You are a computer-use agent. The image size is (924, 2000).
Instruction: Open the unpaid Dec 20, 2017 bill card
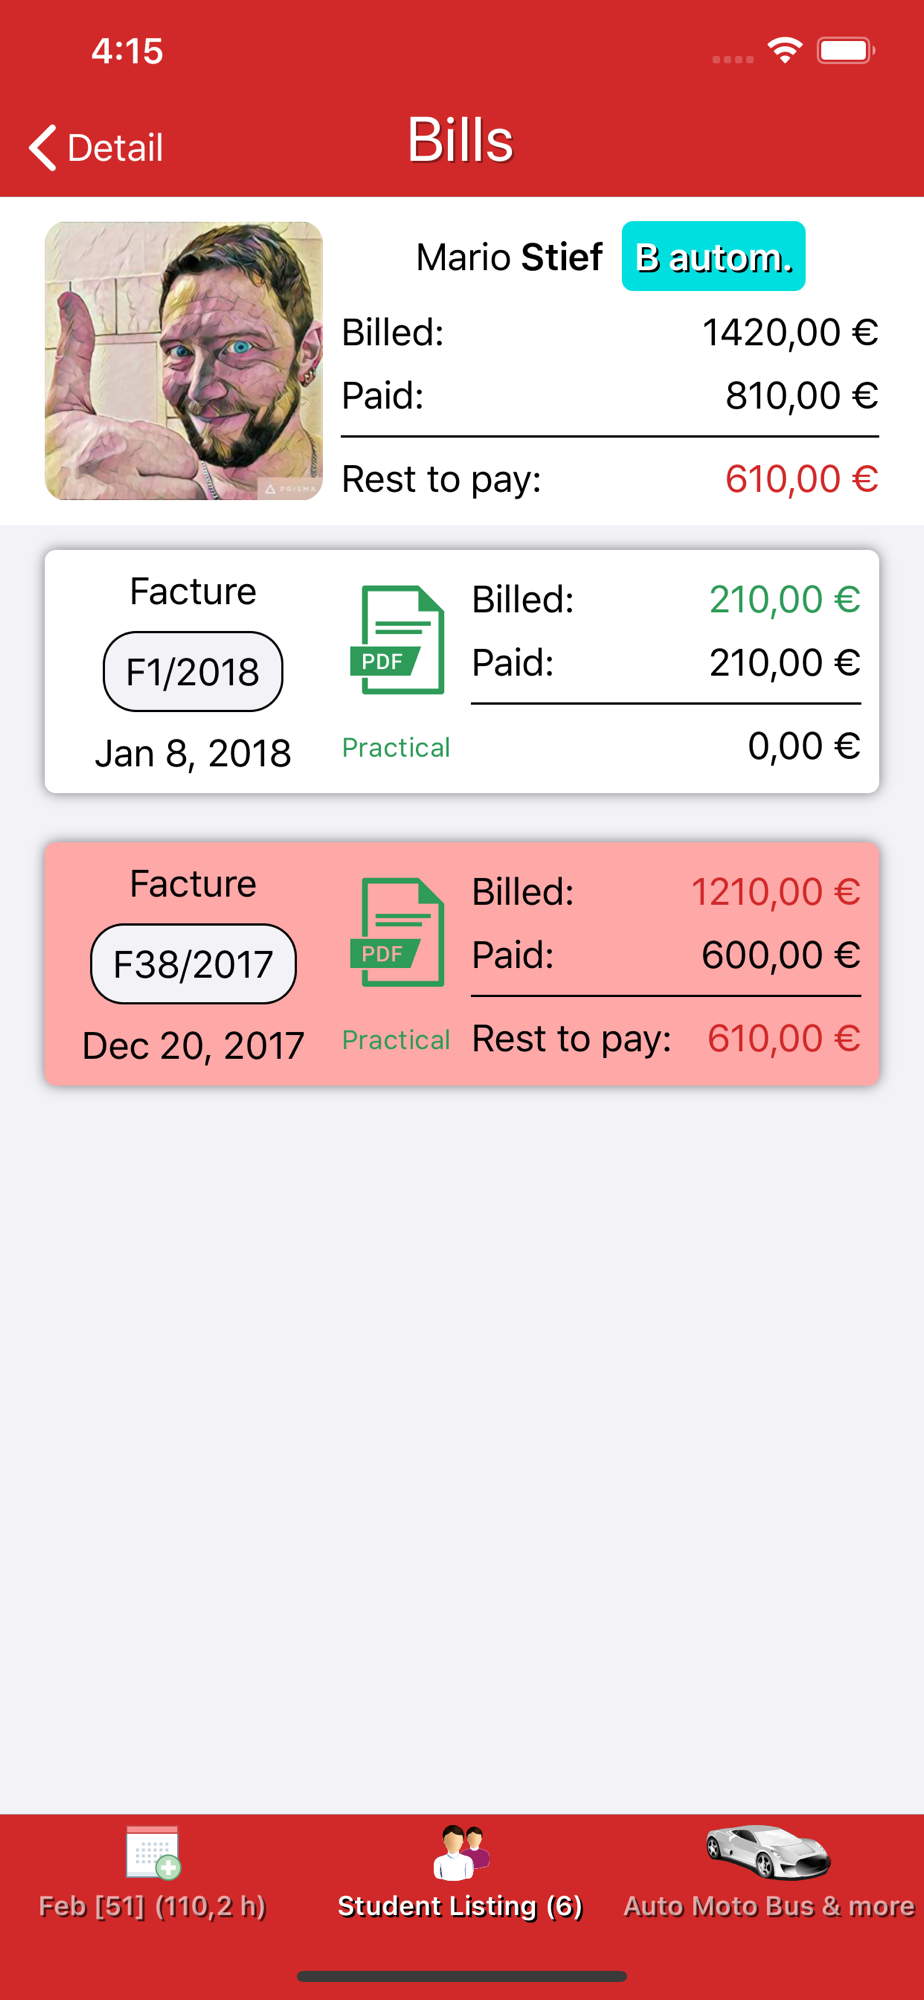[x=462, y=964]
